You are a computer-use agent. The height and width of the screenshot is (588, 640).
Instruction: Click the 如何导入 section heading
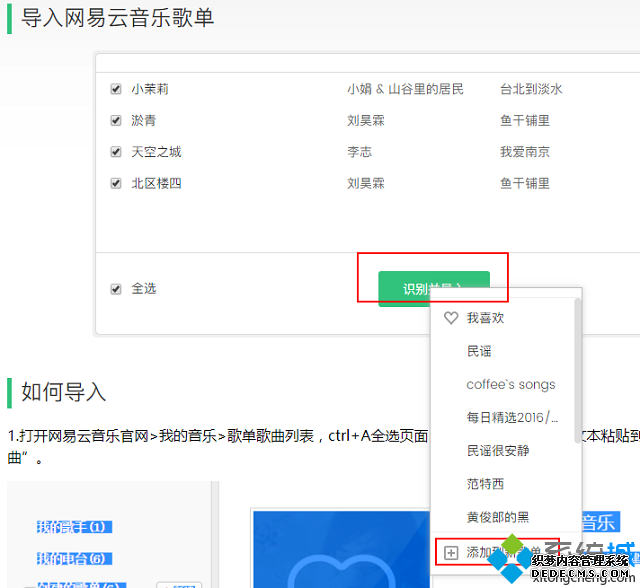[64, 392]
